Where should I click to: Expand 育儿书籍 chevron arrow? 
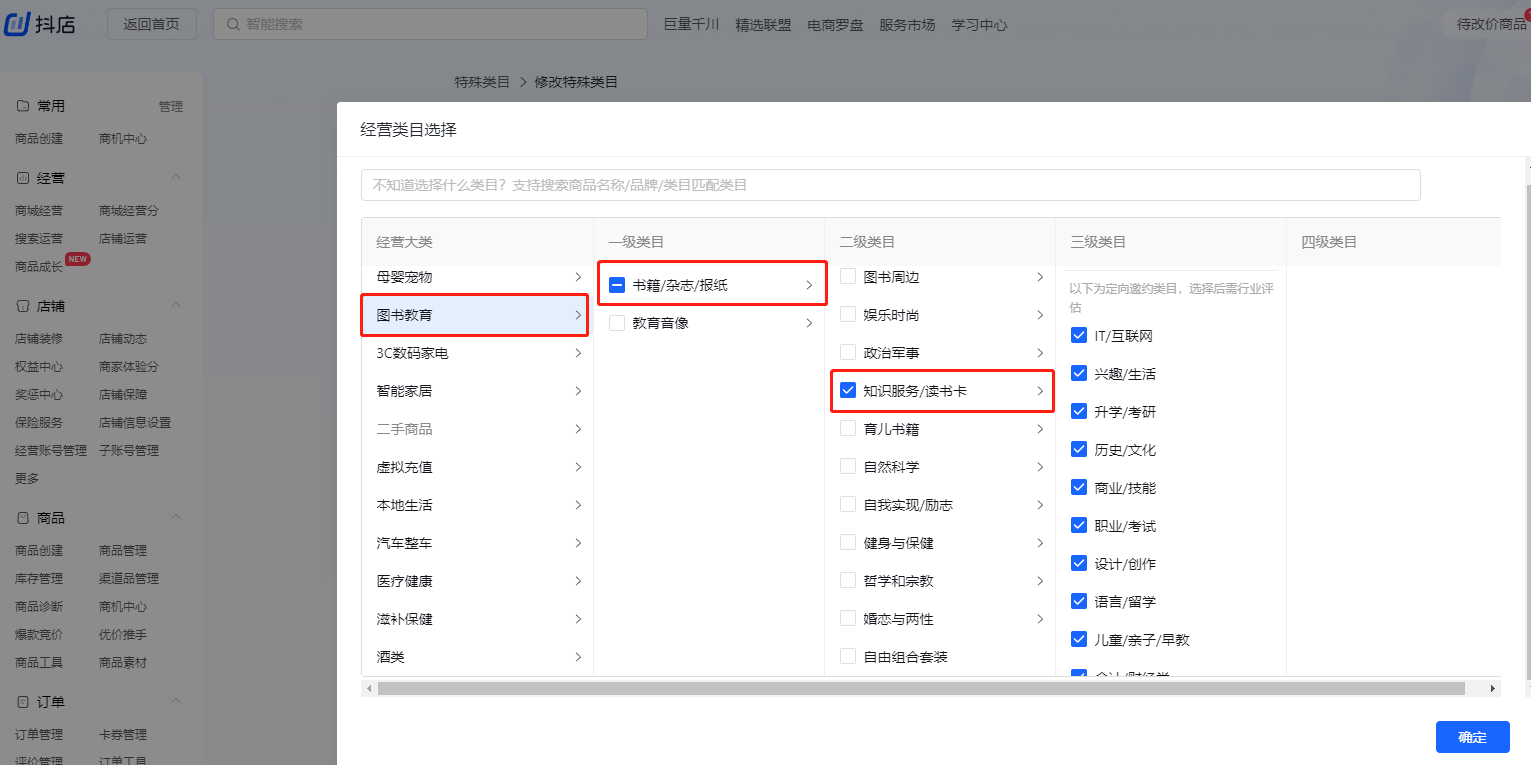coord(1040,429)
